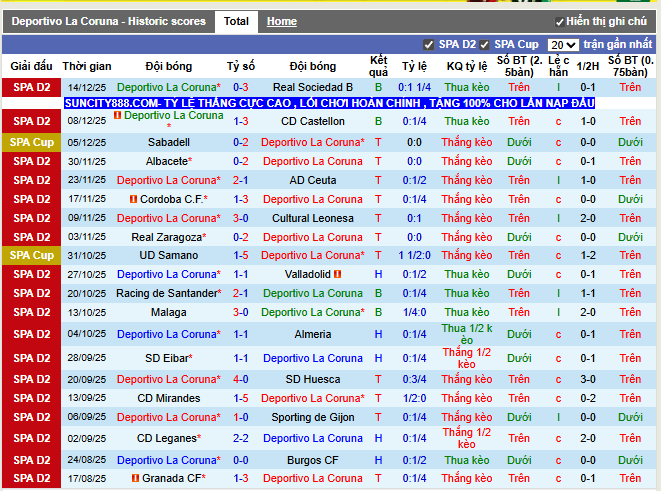Click red card icon next to Valladolid
The height and width of the screenshot is (491, 661).
coord(337,274)
